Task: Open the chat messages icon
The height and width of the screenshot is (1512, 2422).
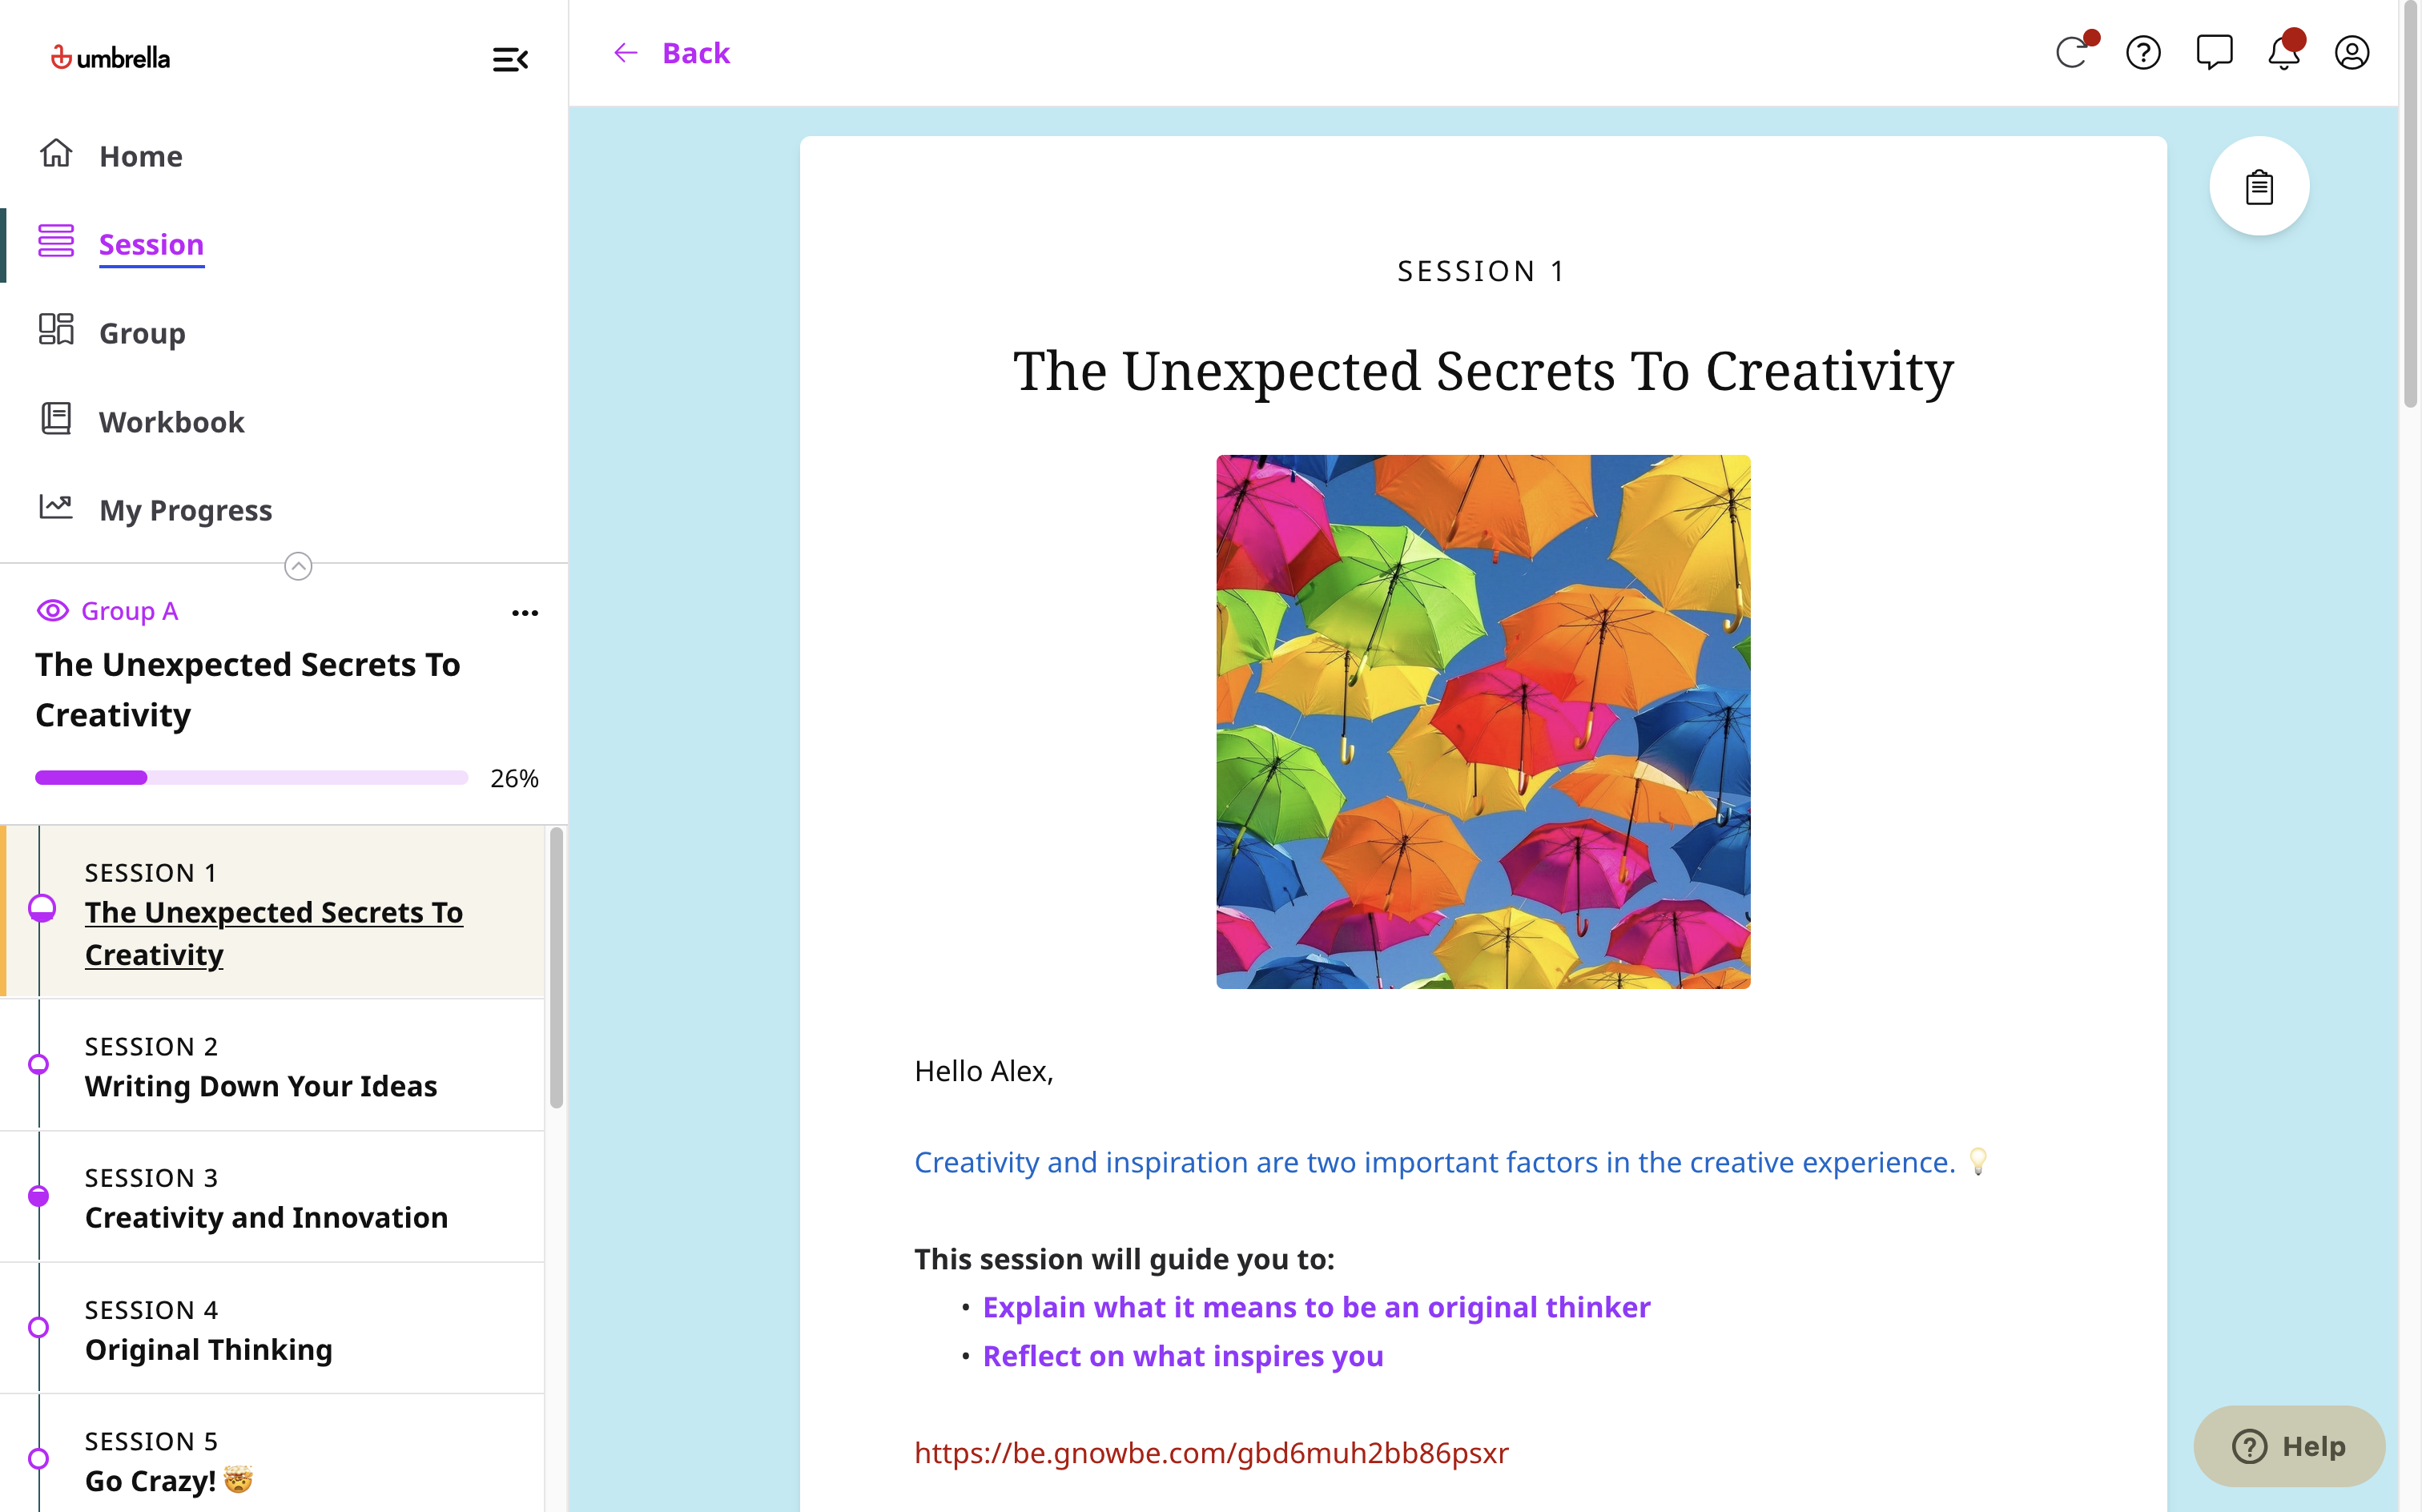Action: click(x=2214, y=53)
